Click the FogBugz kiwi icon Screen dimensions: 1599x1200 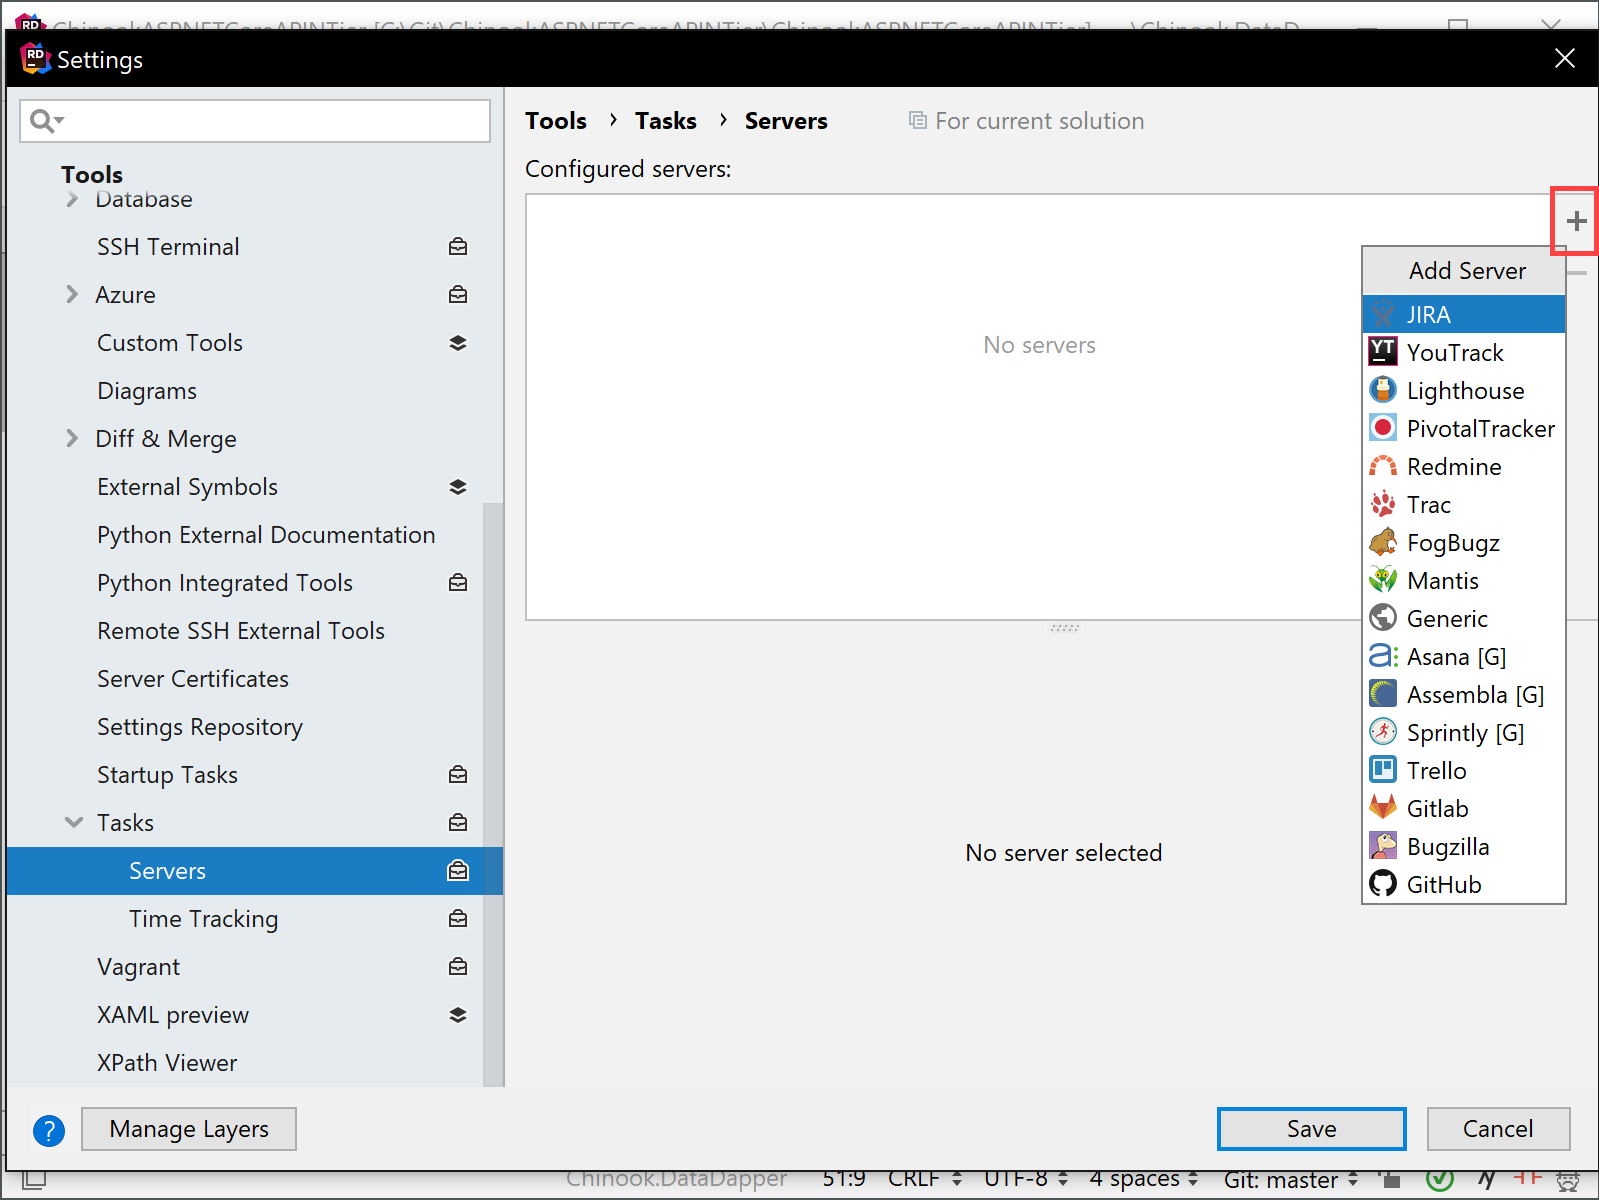tap(1383, 542)
